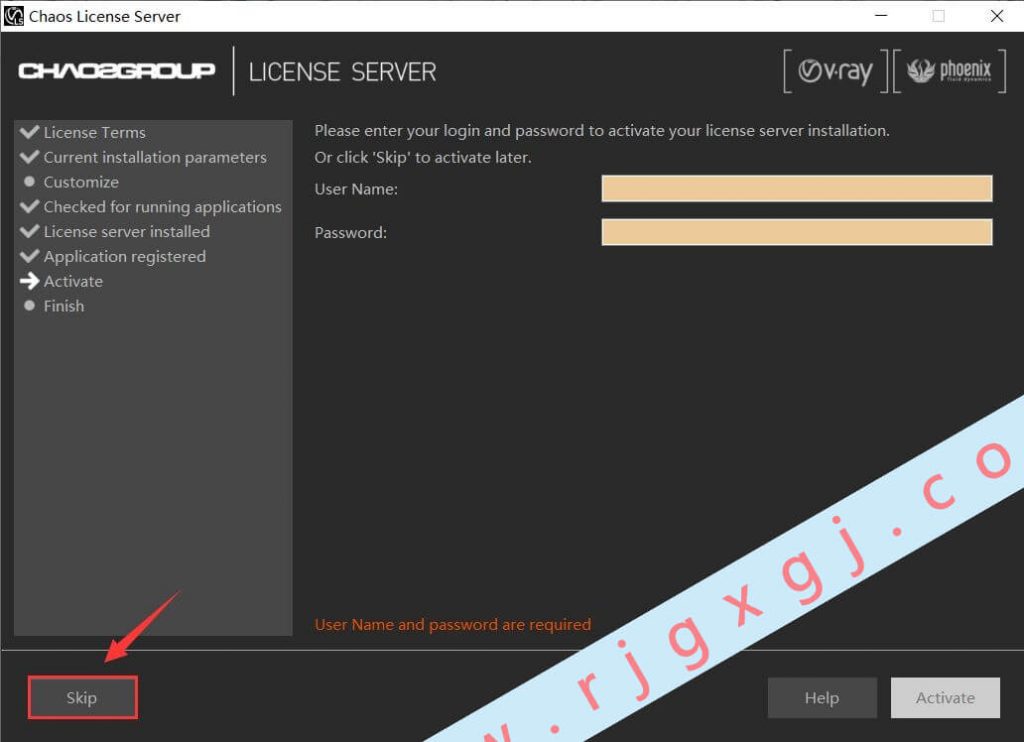Image resolution: width=1024 pixels, height=742 pixels.
Task: Click the arrow icon beside Activate step
Action: (x=29, y=281)
